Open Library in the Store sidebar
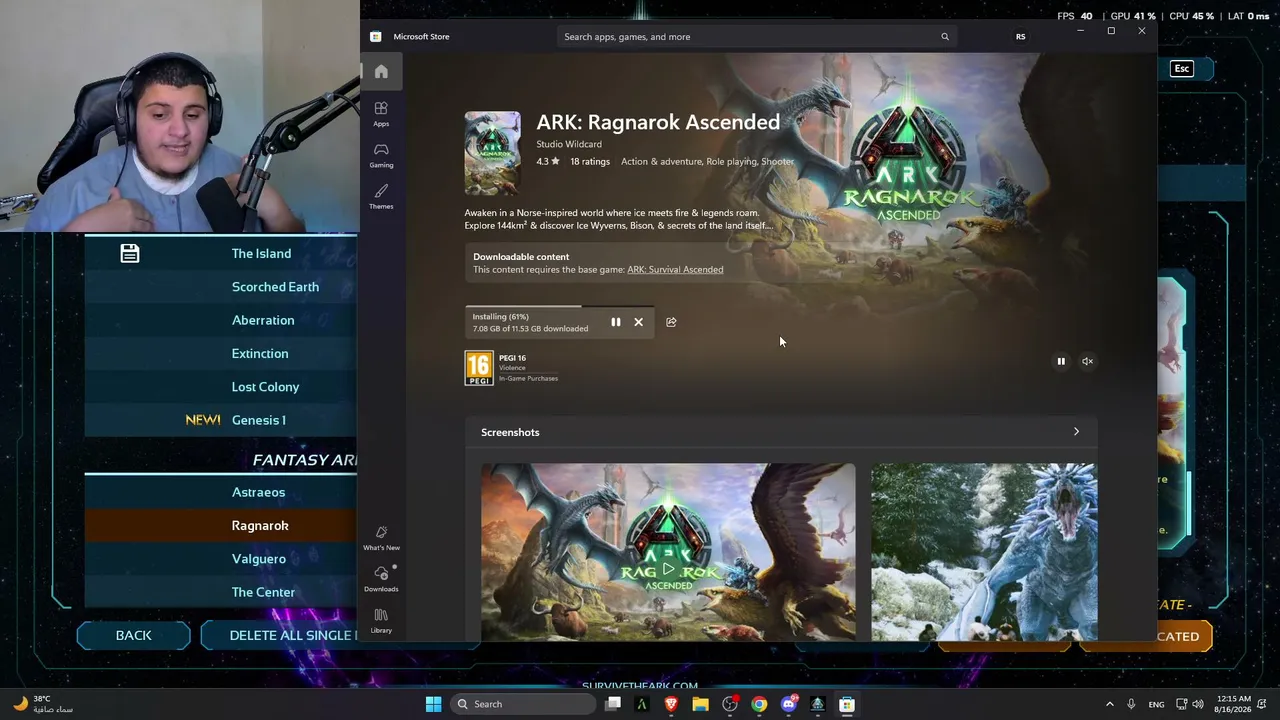The width and height of the screenshot is (1280, 720). click(x=381, y=620)
